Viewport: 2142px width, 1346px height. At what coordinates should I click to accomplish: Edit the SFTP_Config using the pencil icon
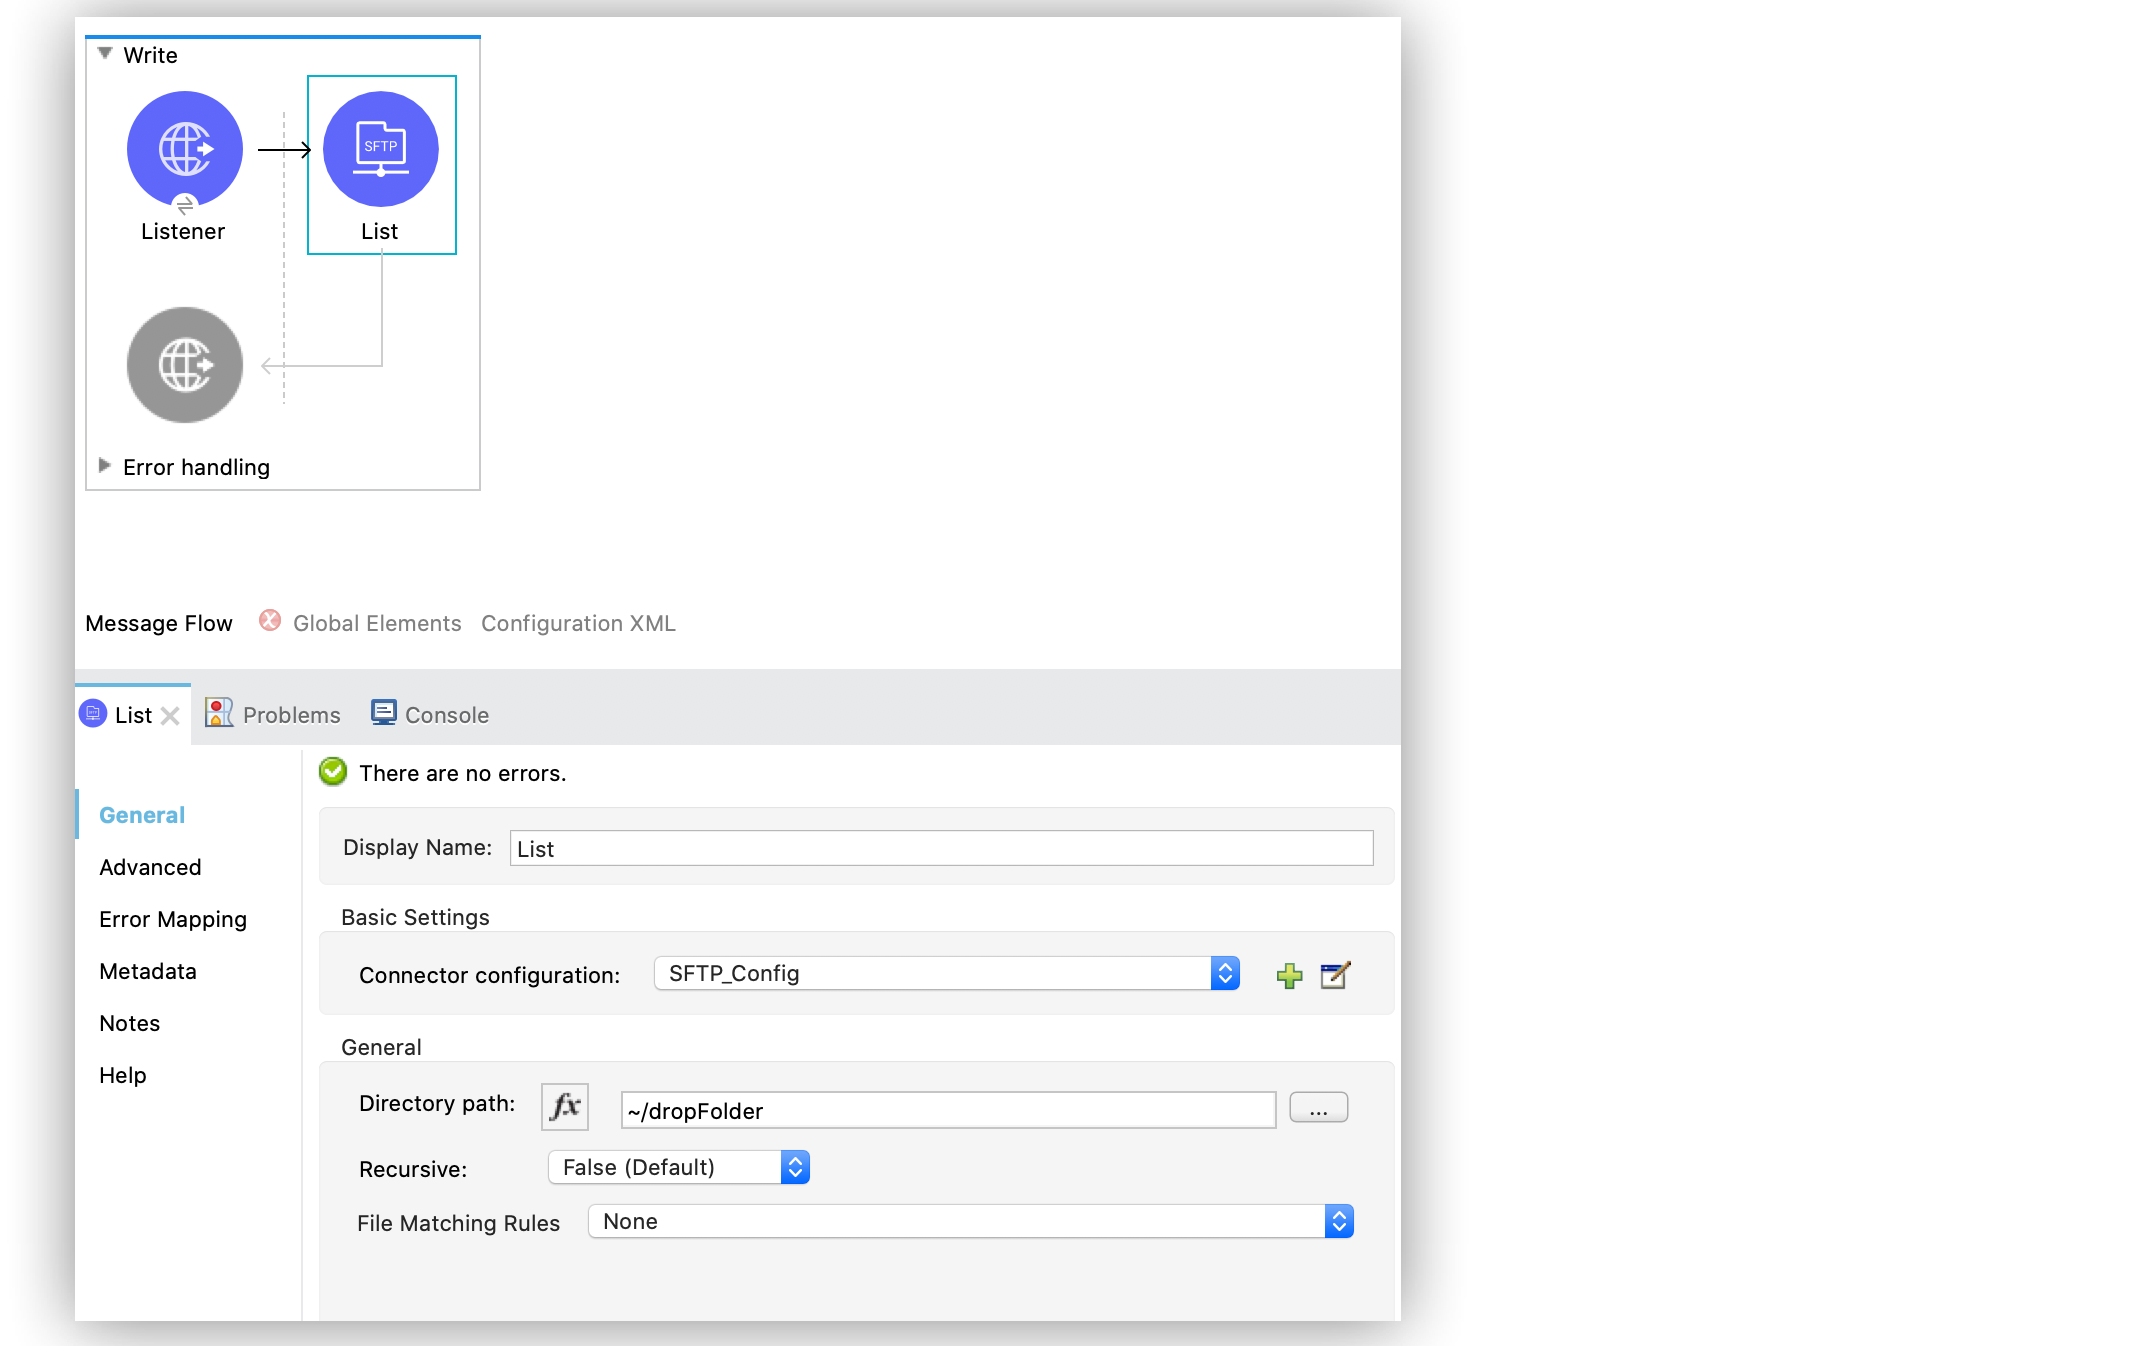pyautogui.click(x=1335, y=975)
